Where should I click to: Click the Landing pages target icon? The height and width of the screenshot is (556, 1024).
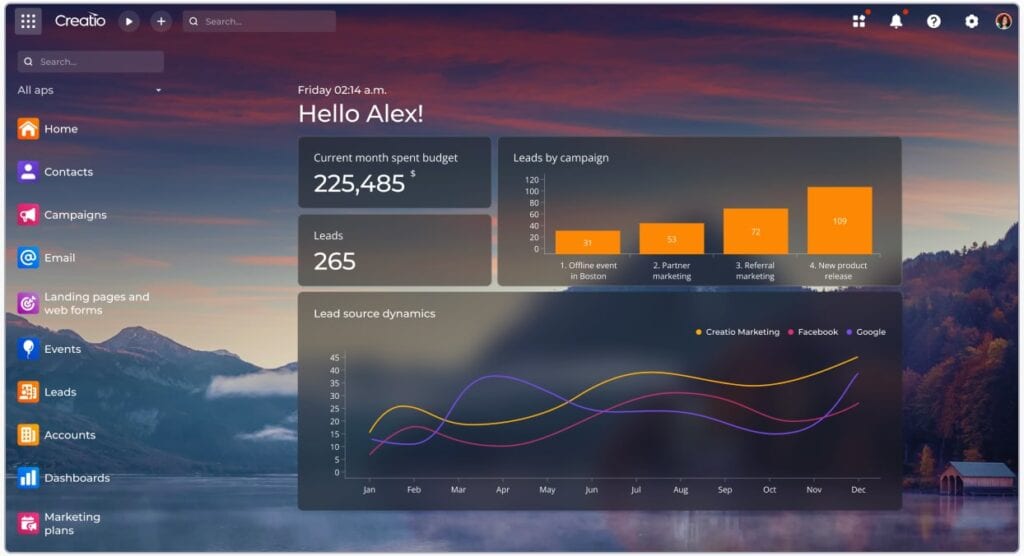(x=28, y=303)
